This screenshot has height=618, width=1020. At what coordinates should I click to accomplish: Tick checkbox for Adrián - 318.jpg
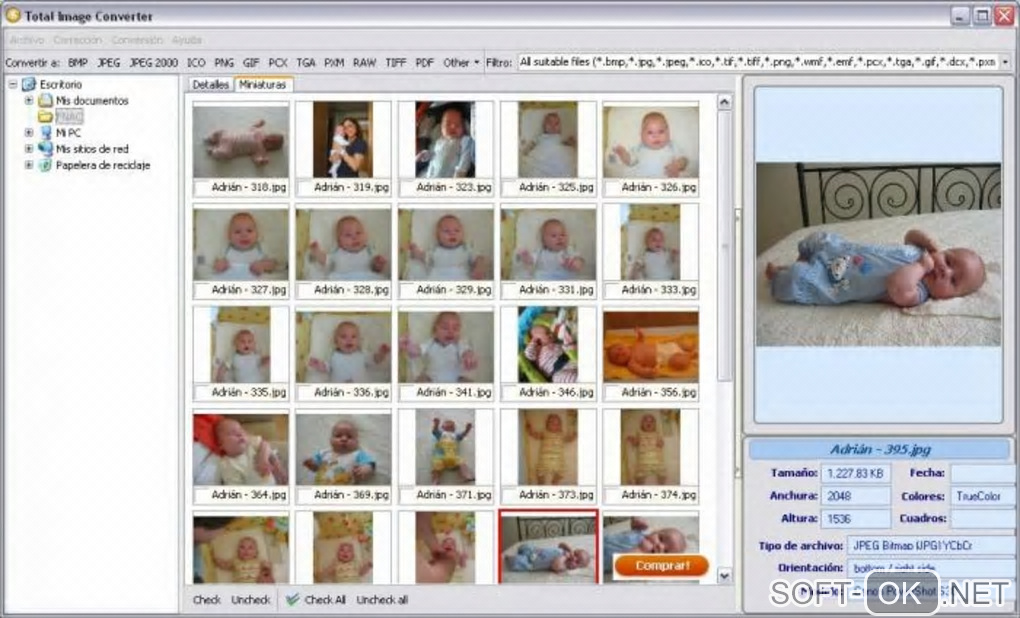202,188
